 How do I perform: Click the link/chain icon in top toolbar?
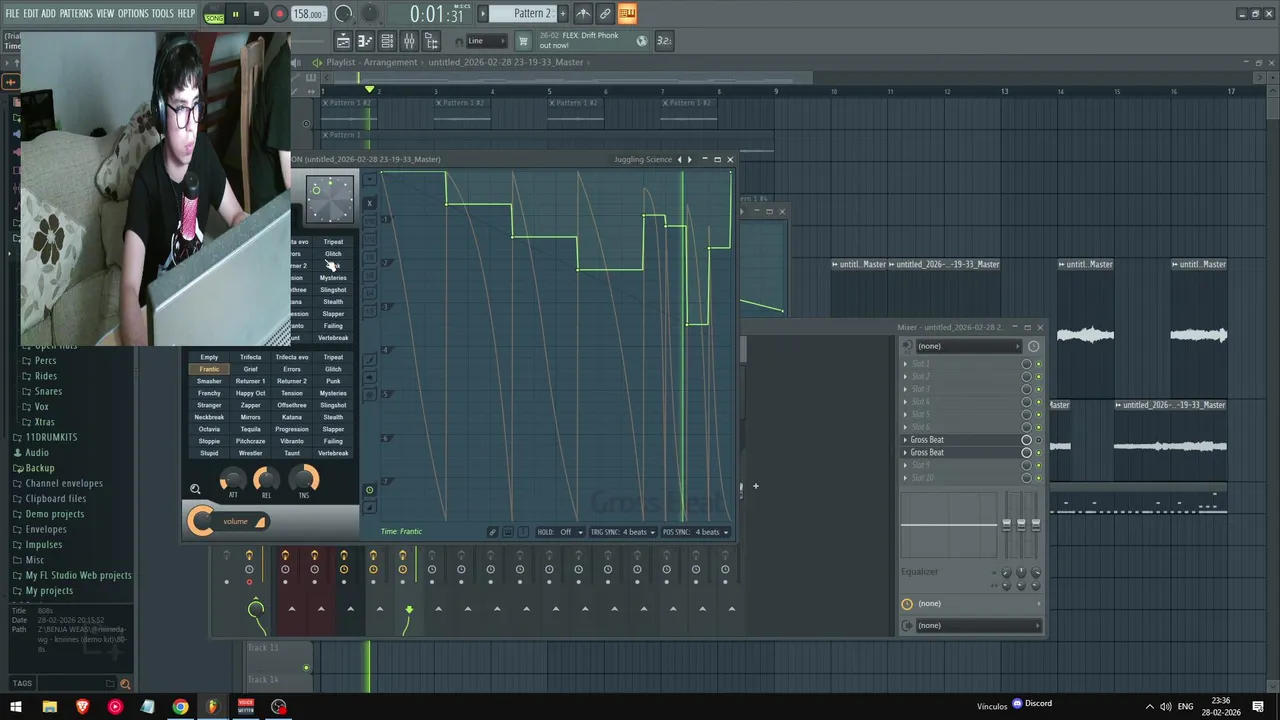click(x=605, y=13)
